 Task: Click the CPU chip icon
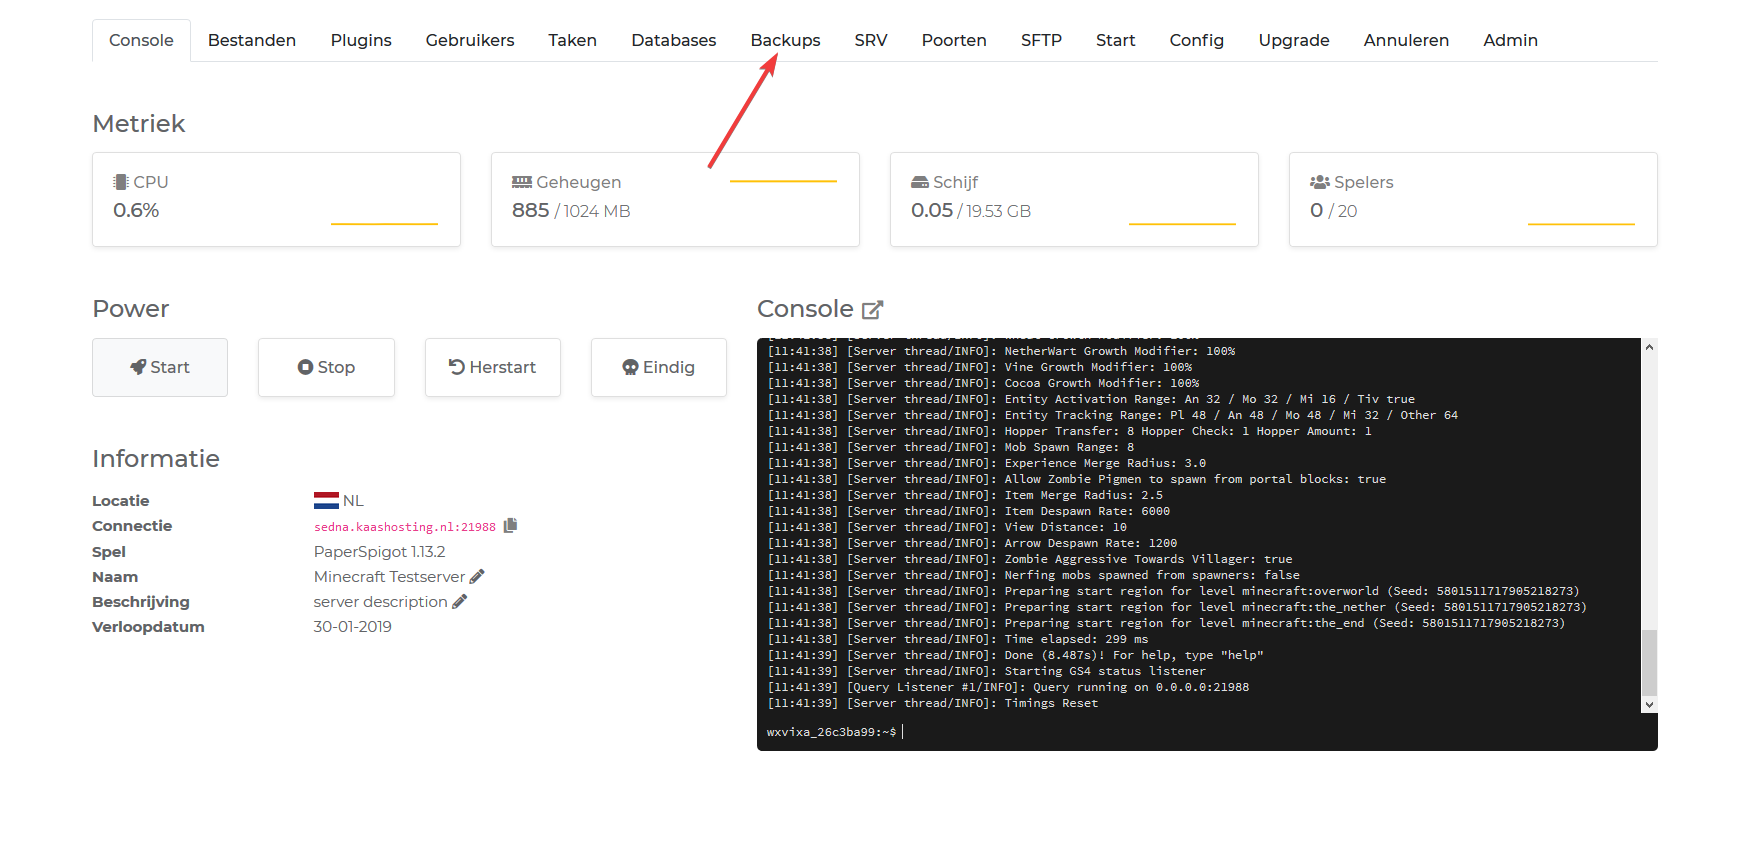(121, 182)
